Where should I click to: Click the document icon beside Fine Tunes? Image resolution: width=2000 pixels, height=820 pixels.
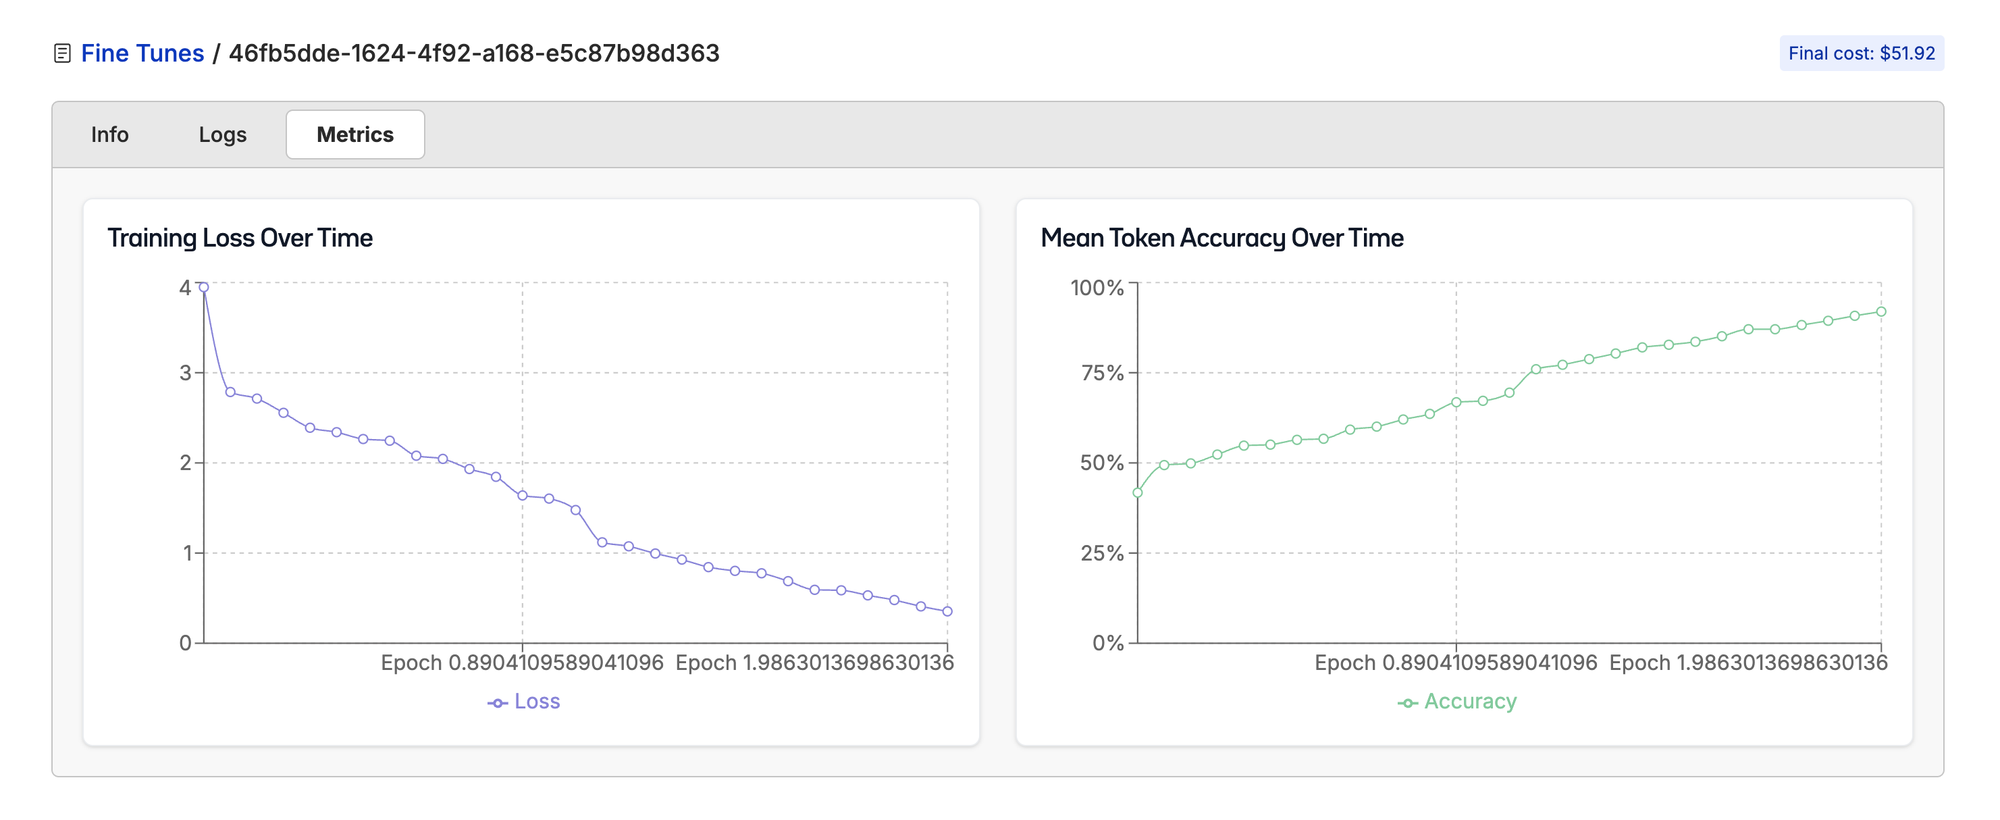[x=62, y=54]
